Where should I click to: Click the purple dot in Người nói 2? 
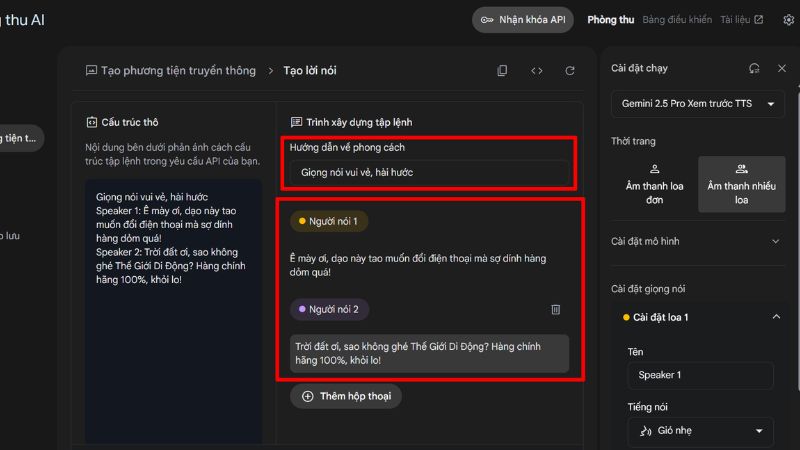(x=302, y=309)
